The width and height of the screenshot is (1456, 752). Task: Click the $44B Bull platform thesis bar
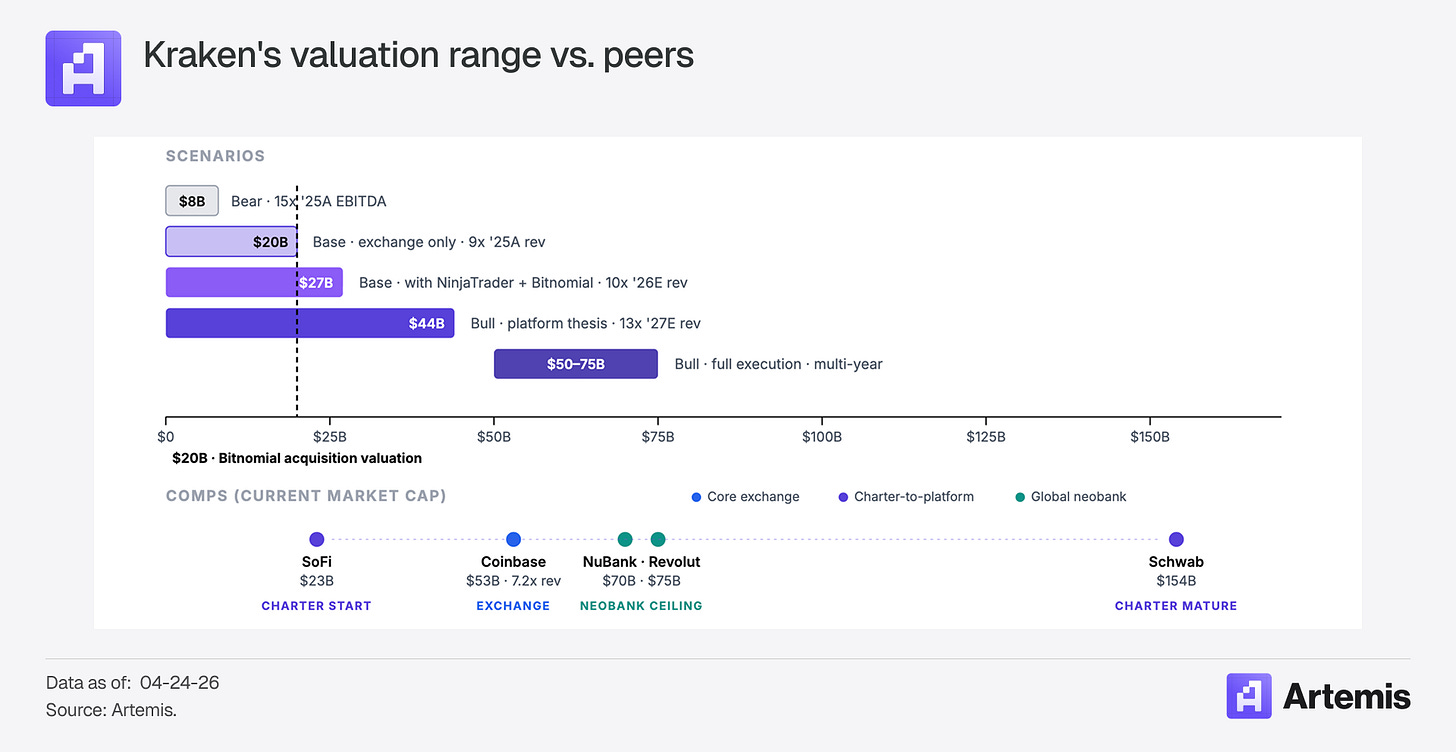tap(310, 323)
